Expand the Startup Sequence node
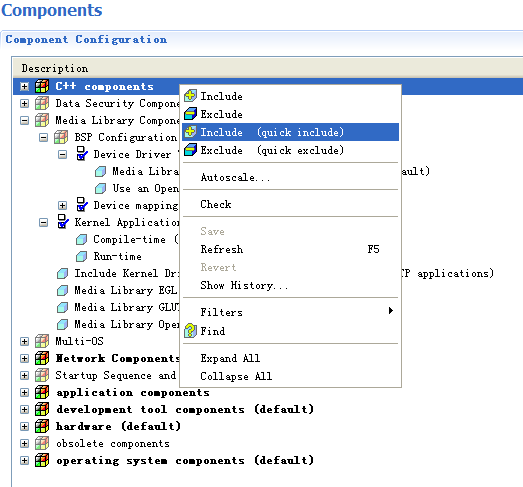Screen dimensions: 523x487 click(24, 376)
